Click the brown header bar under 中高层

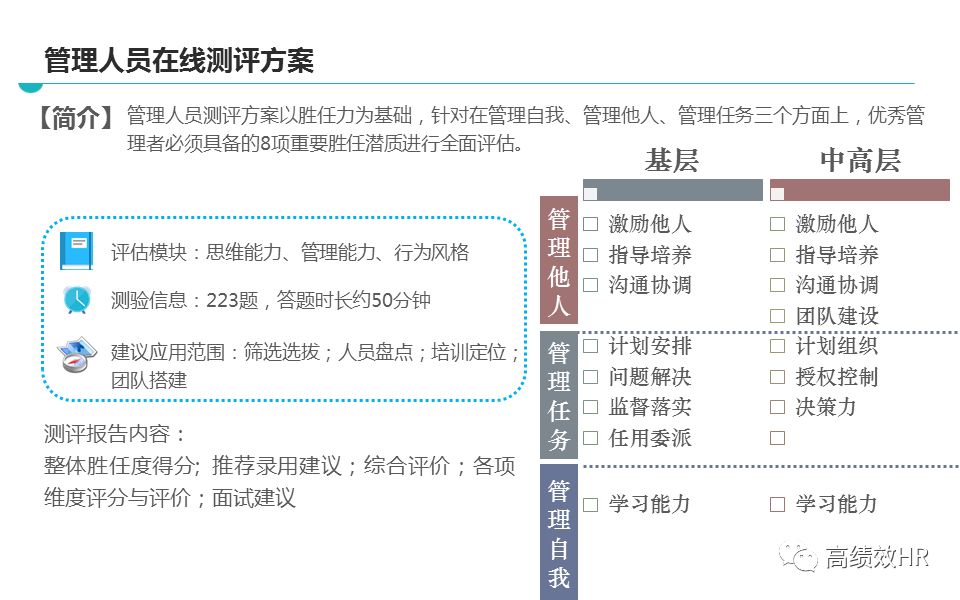860,190
